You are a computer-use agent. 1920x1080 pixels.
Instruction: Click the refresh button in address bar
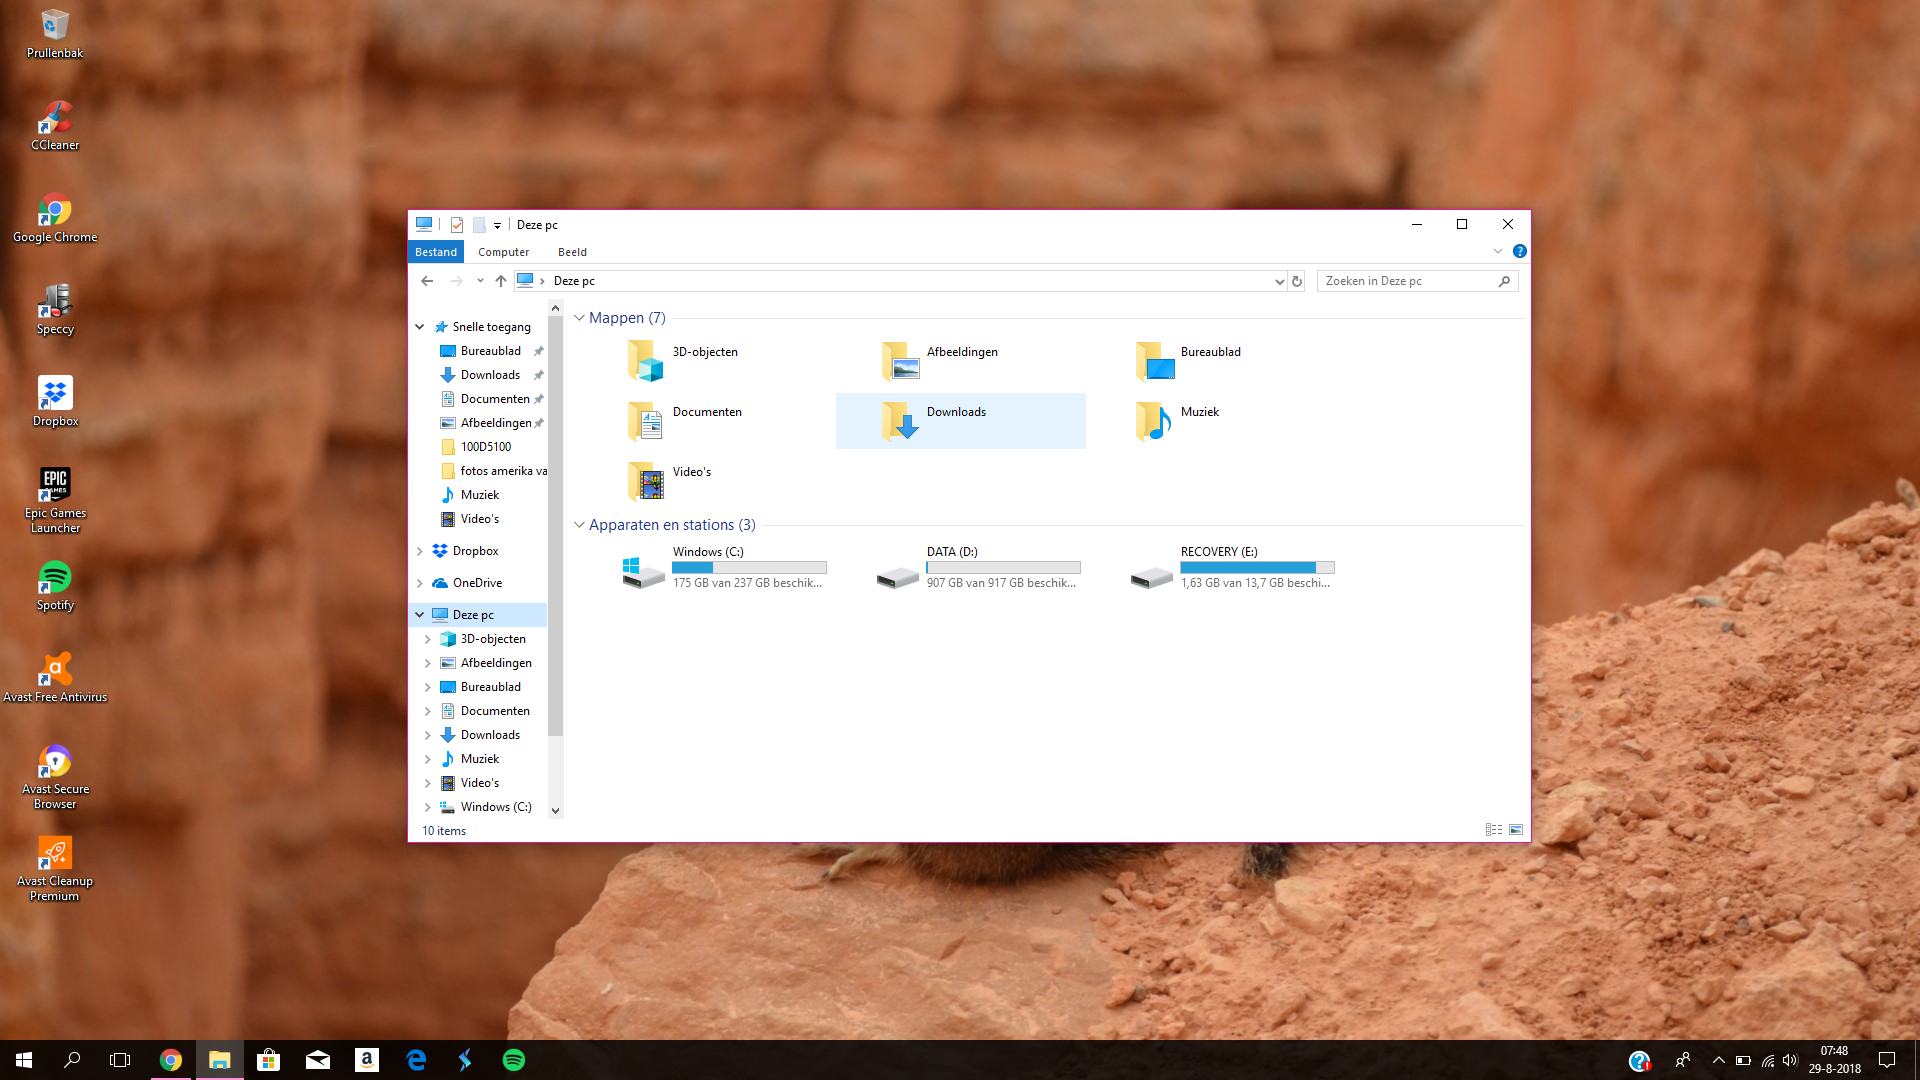pyautogui.click(x=1297, y=281)
